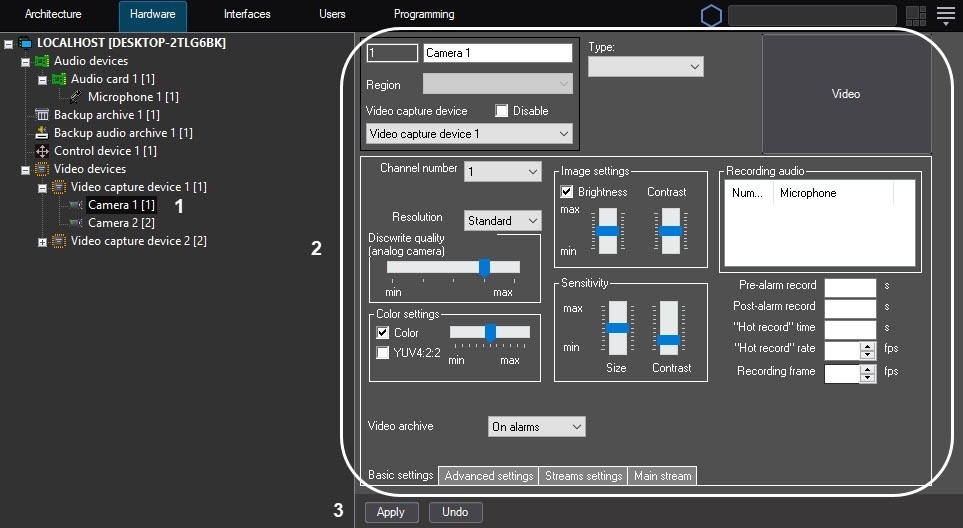The width and height of the screenshot is (963, 528).
Task: Click the Control device 1 icon
Action: pyautogui.click(x=42, y=151)
